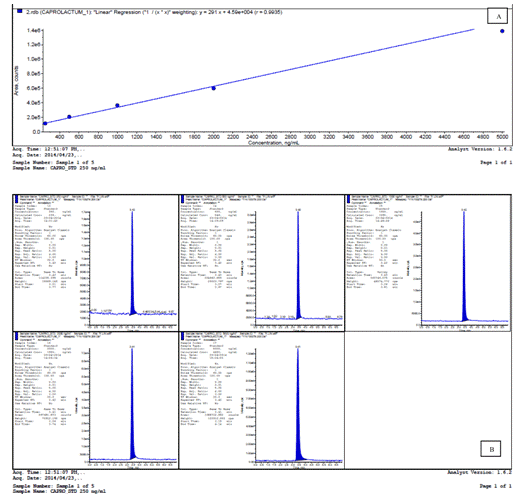Click 'Page 1 of 1' below the chromatogram panels
This screenshot has width=525, height=500.
496,486
